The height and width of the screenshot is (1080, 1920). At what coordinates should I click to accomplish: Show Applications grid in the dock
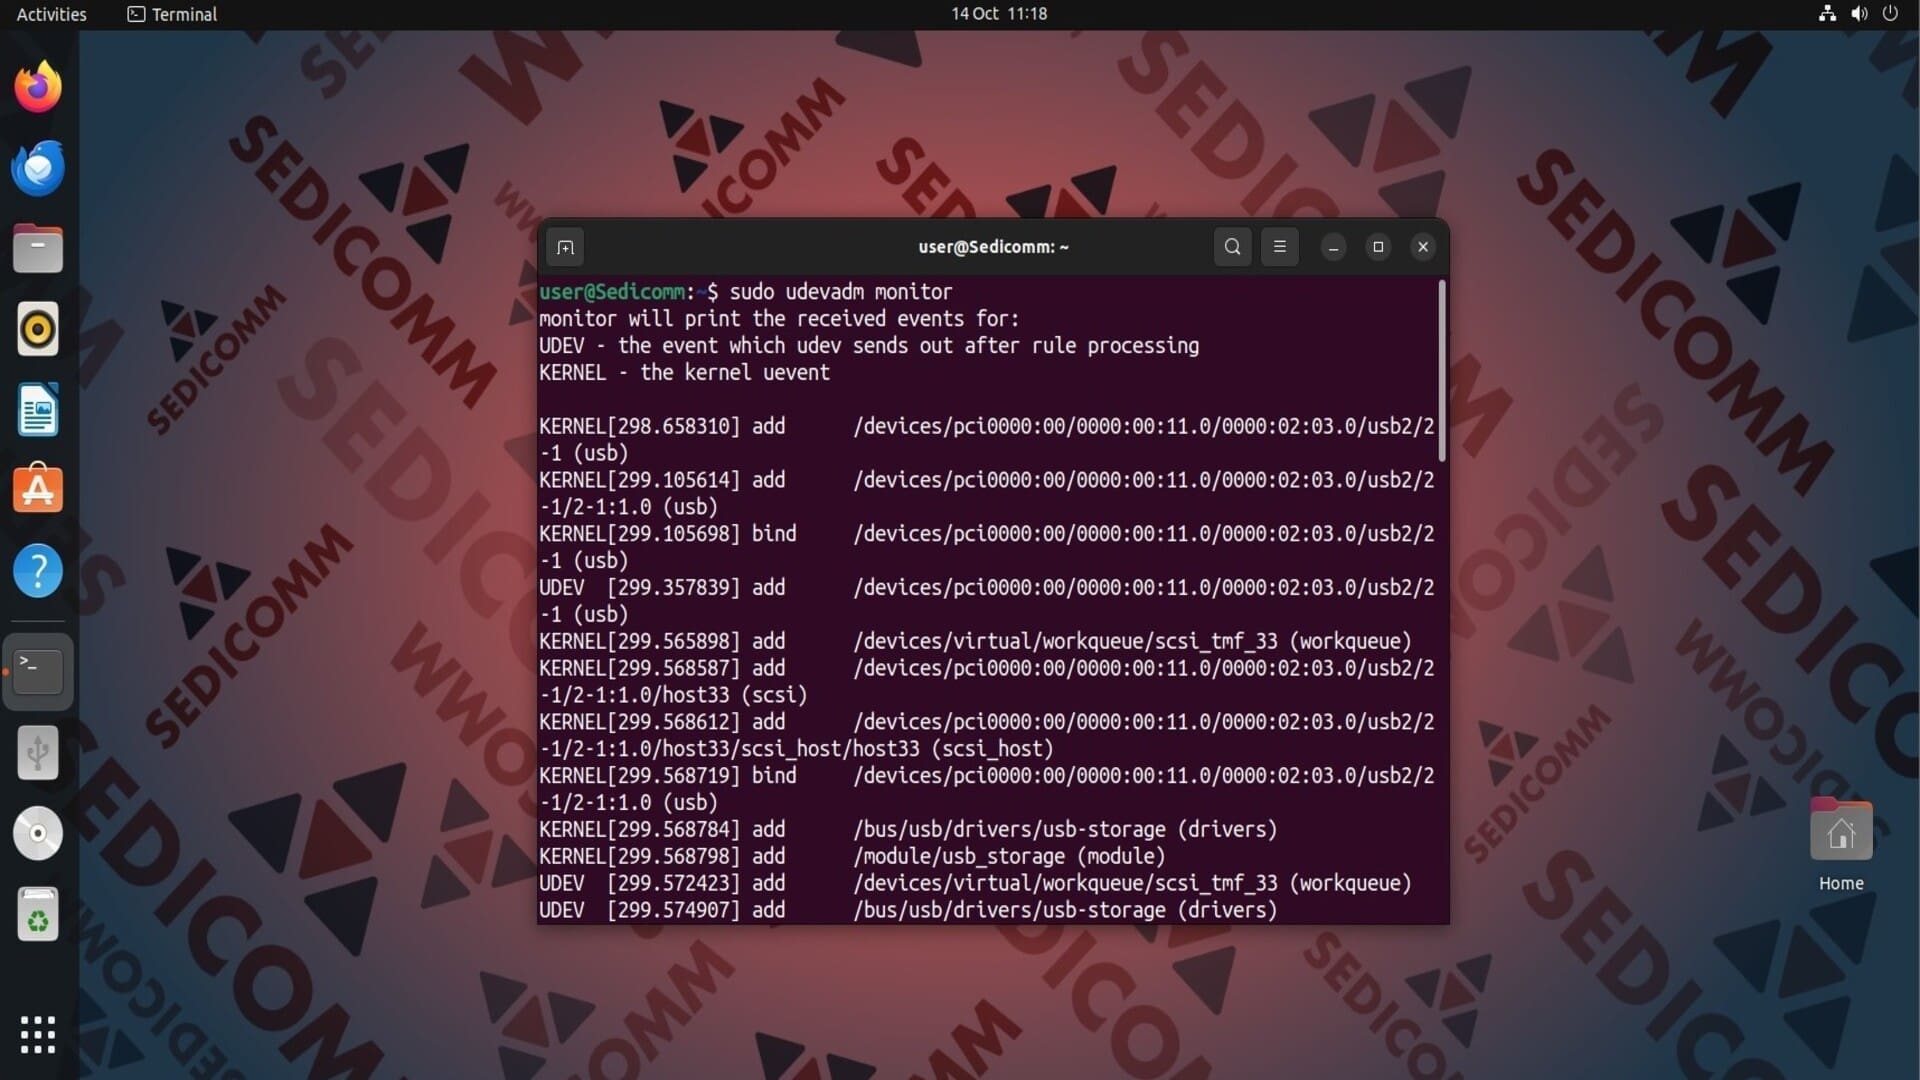(38, 1035)
